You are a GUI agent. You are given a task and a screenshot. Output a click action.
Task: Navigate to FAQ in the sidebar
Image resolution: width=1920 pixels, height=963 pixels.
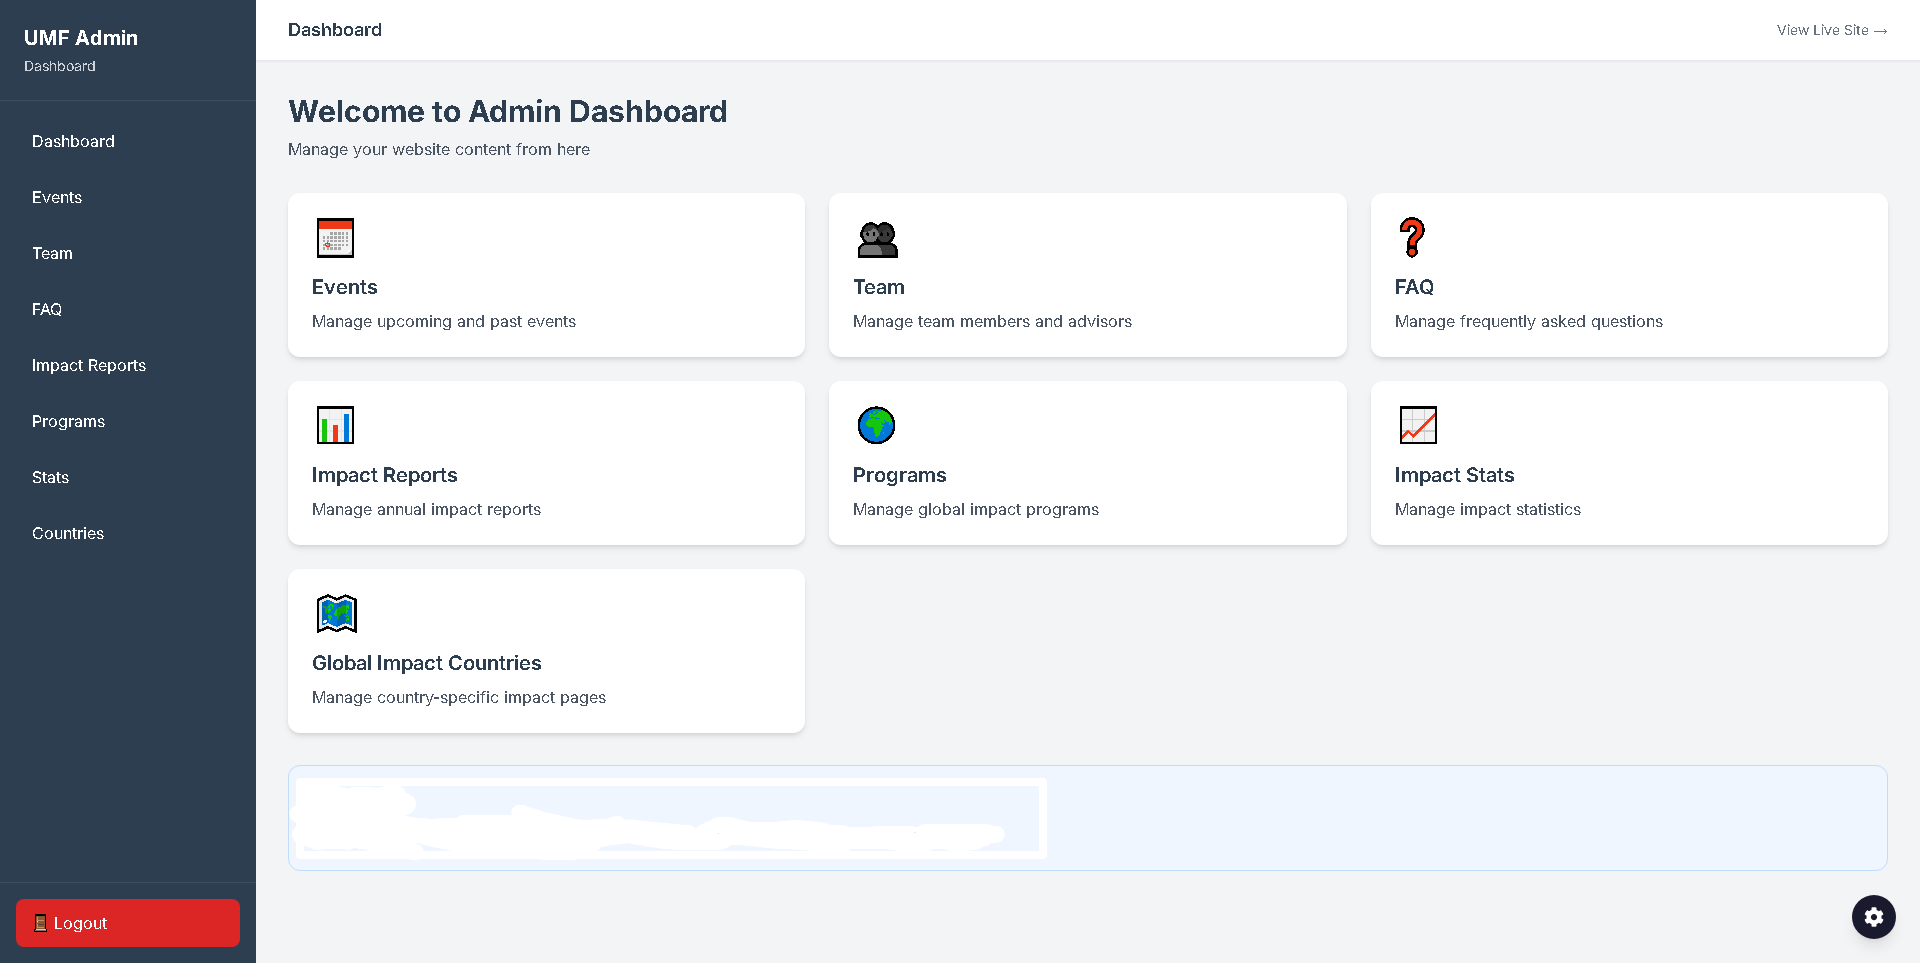click(47, 309)
